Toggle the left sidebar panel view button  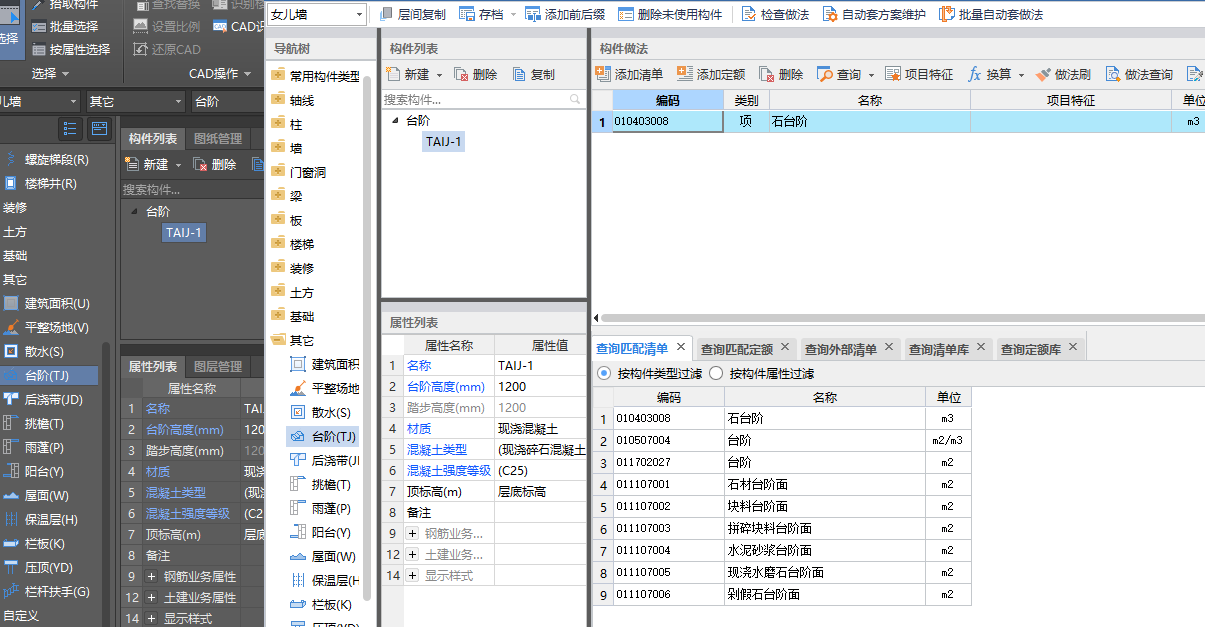98,128
